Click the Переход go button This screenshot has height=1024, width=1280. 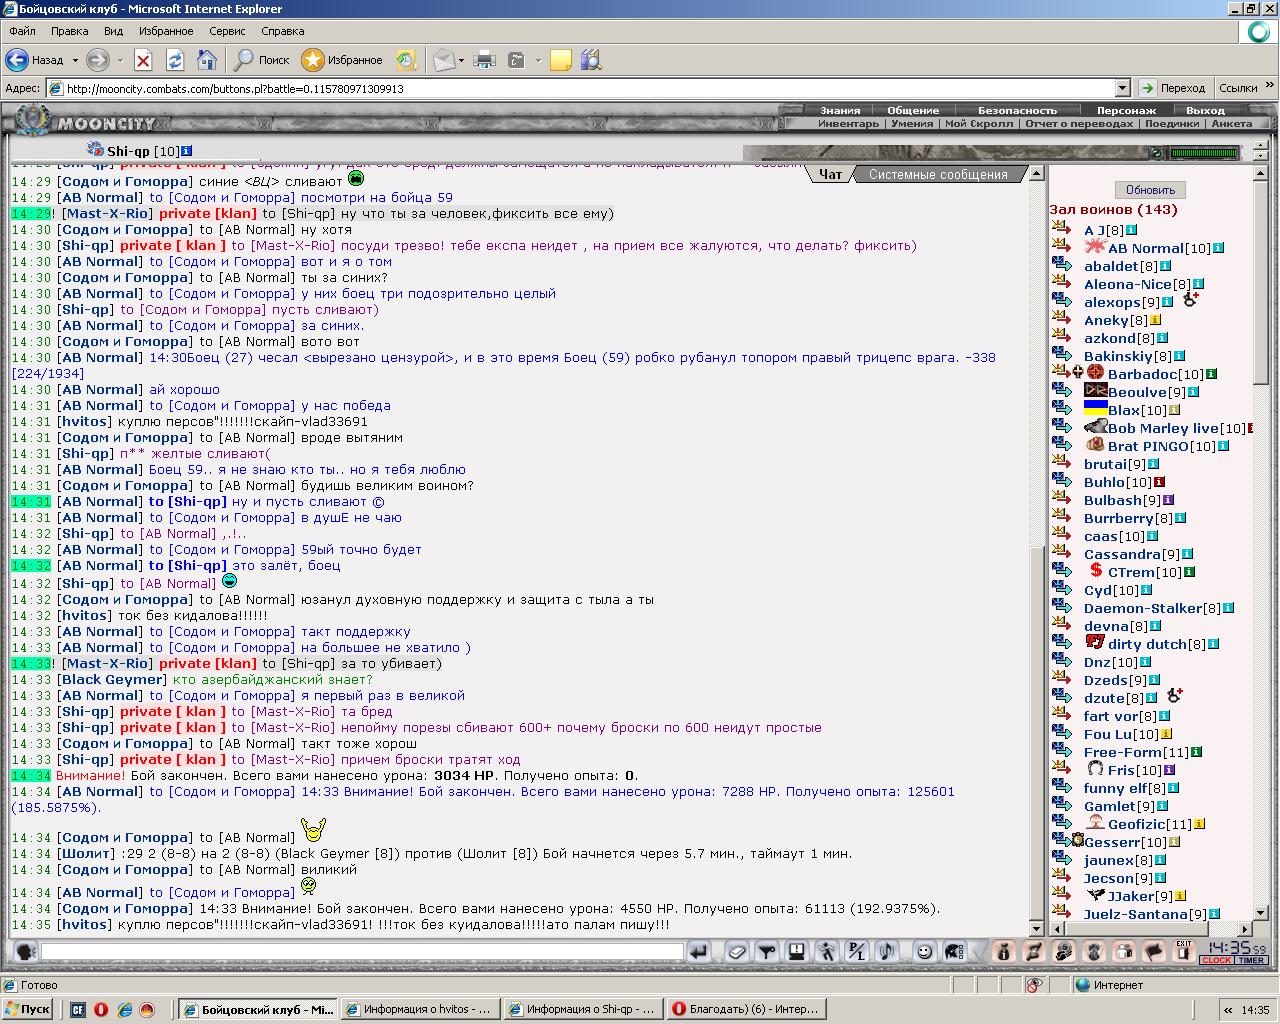1173,88
